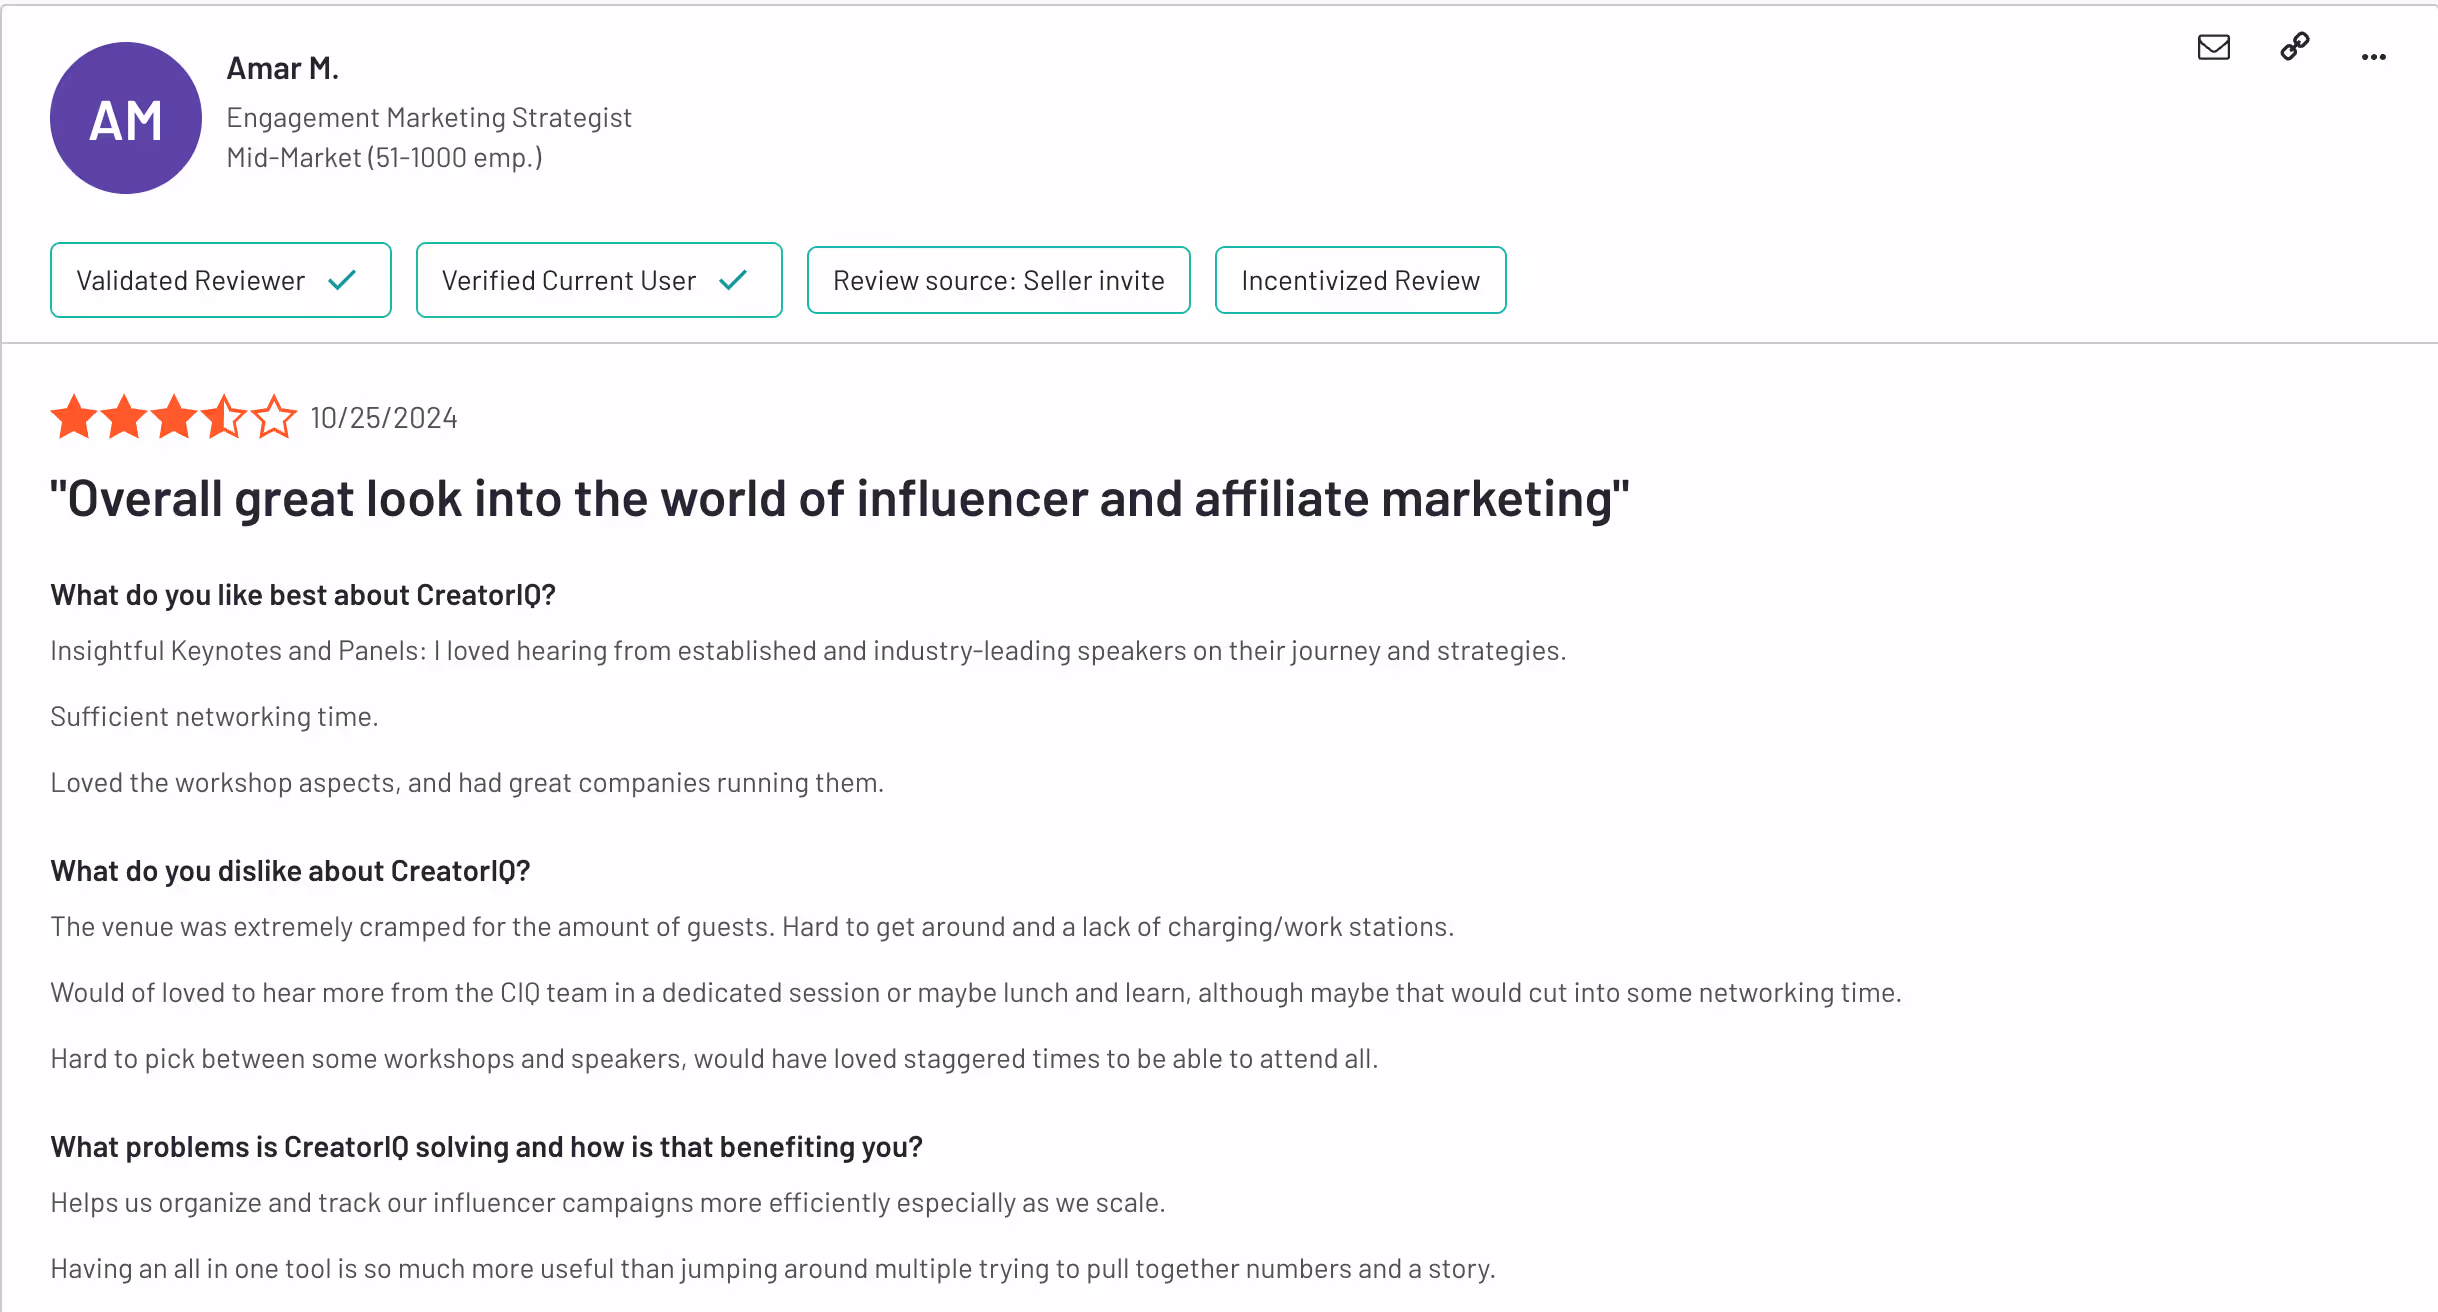
Task: Click the second filled rating star
Action: tap(124, 417)
